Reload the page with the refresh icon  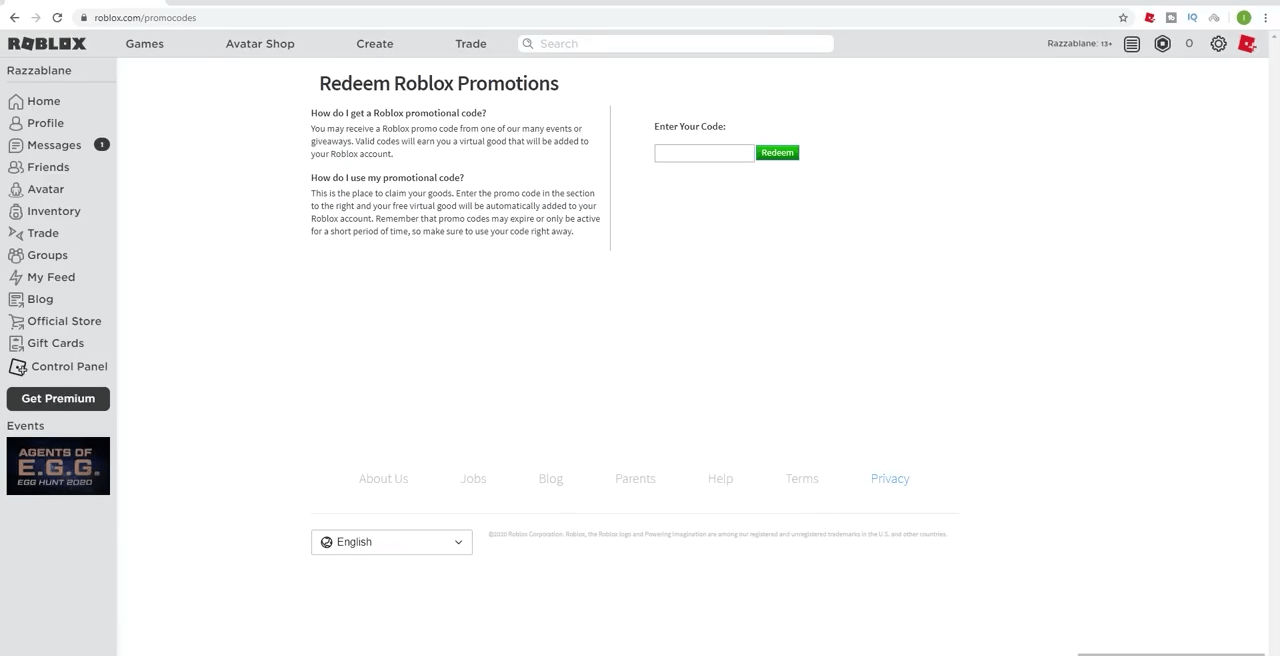coord(57,17)
